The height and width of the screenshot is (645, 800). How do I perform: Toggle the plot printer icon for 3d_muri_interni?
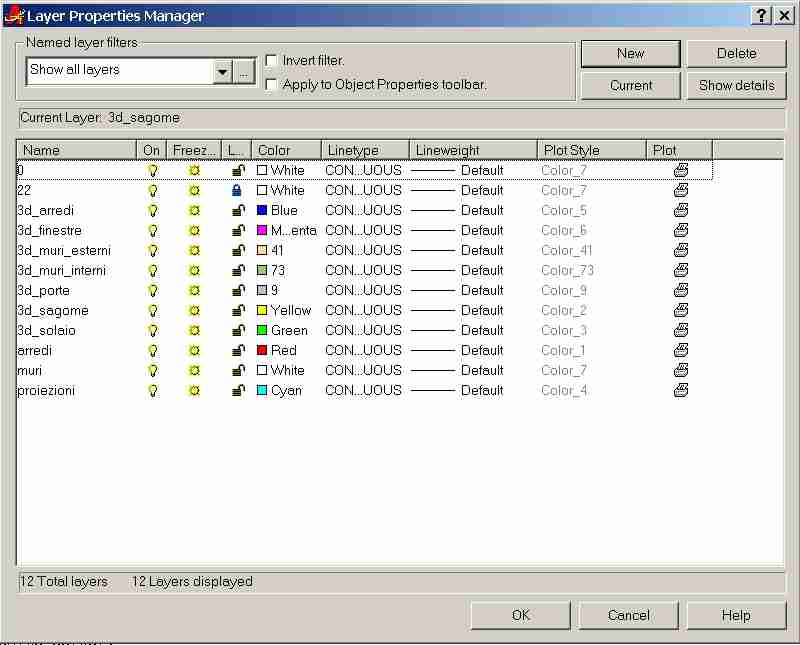[681, 270]
